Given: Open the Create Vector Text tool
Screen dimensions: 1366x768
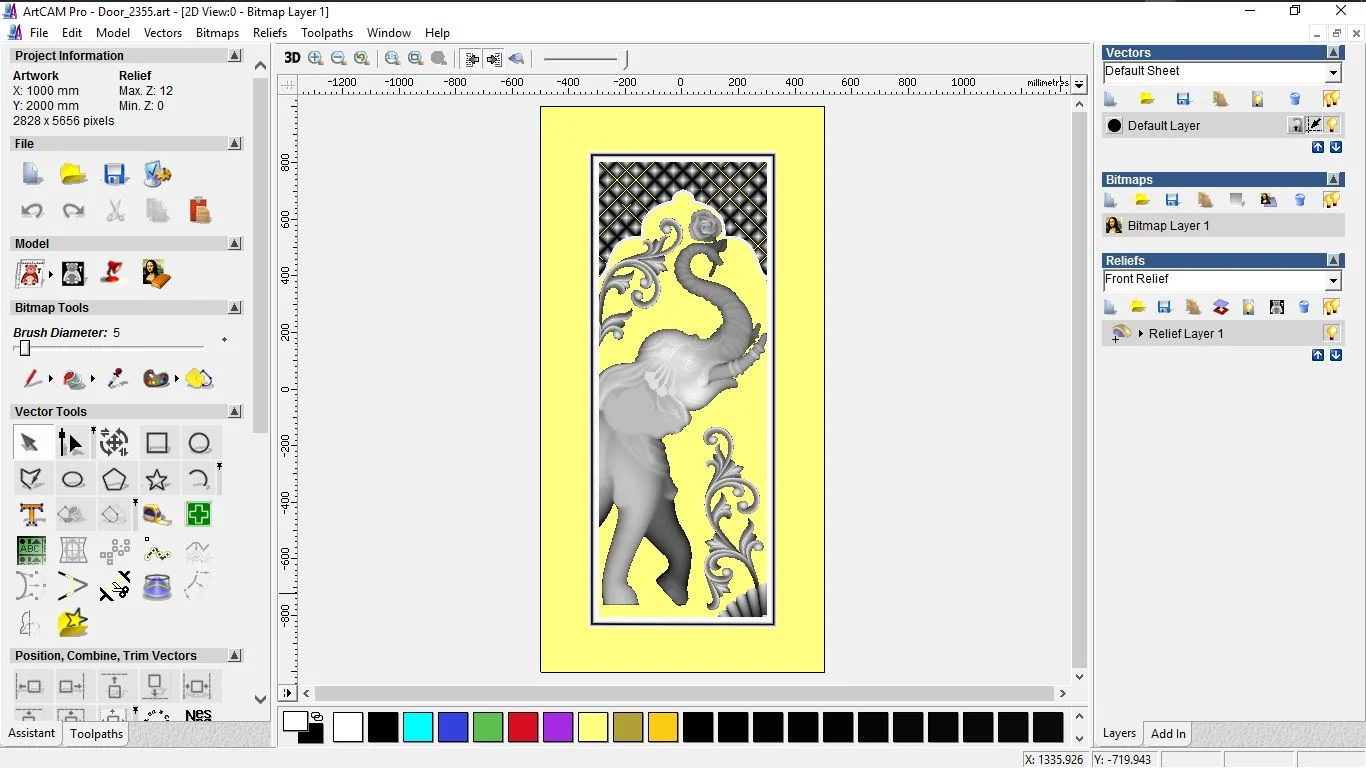Looking at the screenshot, I should tap(31, 515).
